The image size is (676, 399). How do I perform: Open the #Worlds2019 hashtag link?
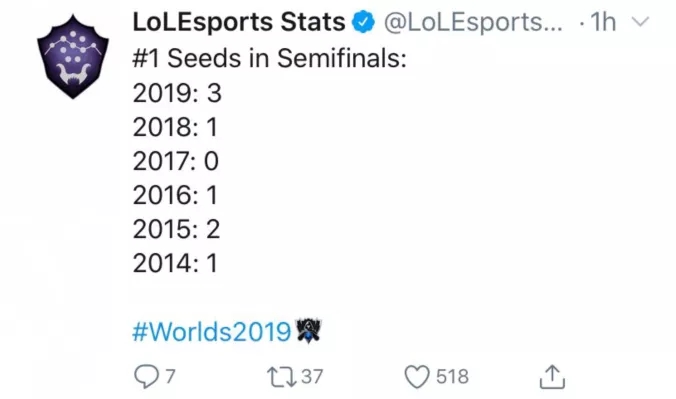click(212, 331)
